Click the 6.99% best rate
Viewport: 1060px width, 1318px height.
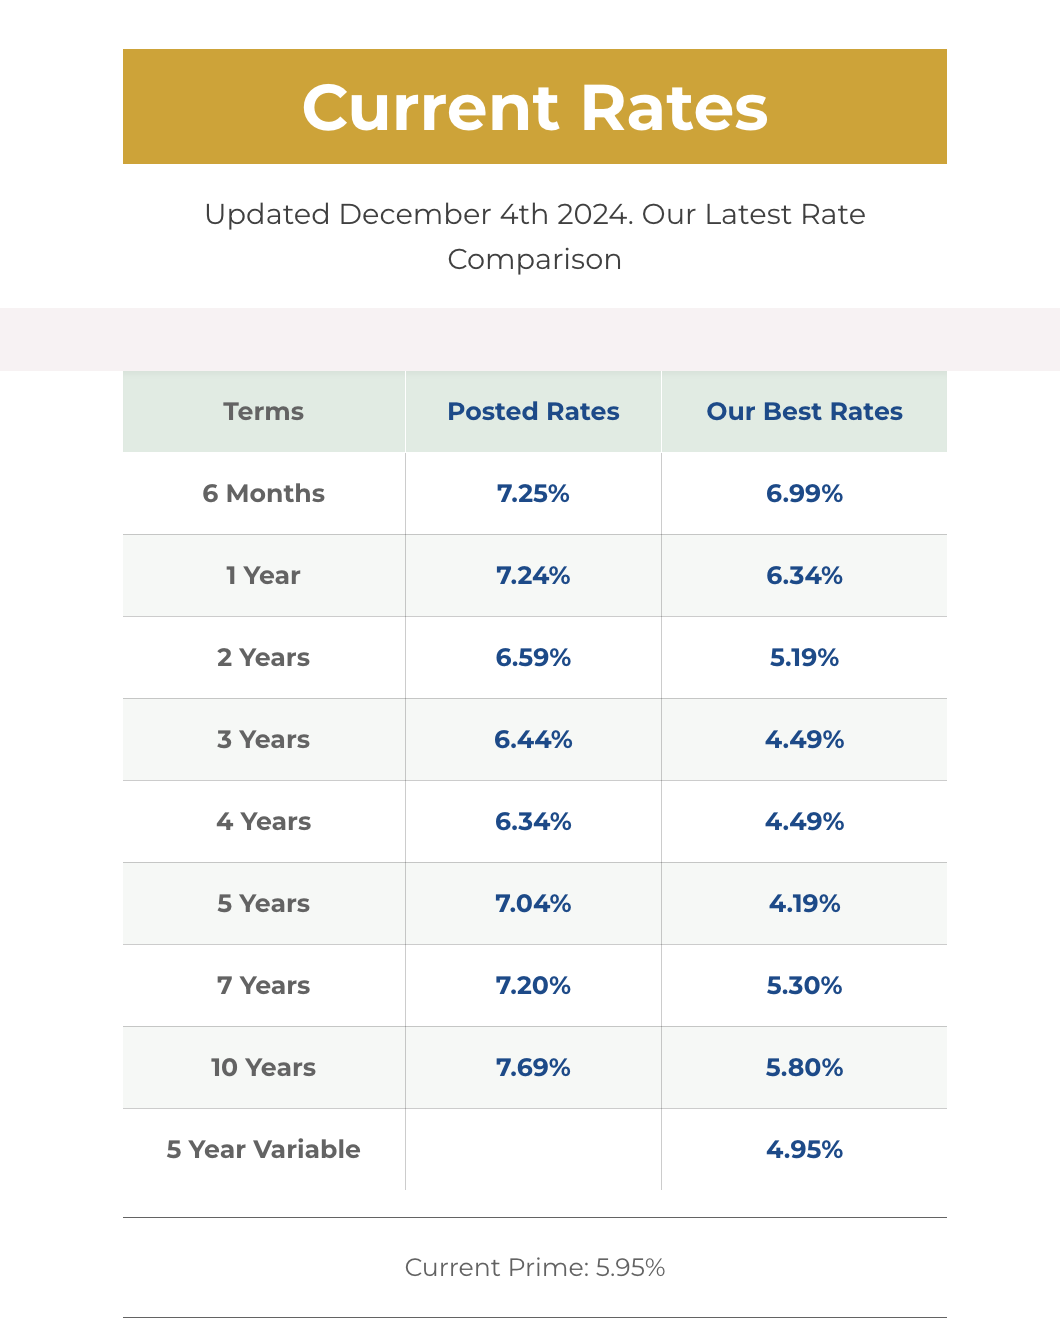(x=804, y=493)
